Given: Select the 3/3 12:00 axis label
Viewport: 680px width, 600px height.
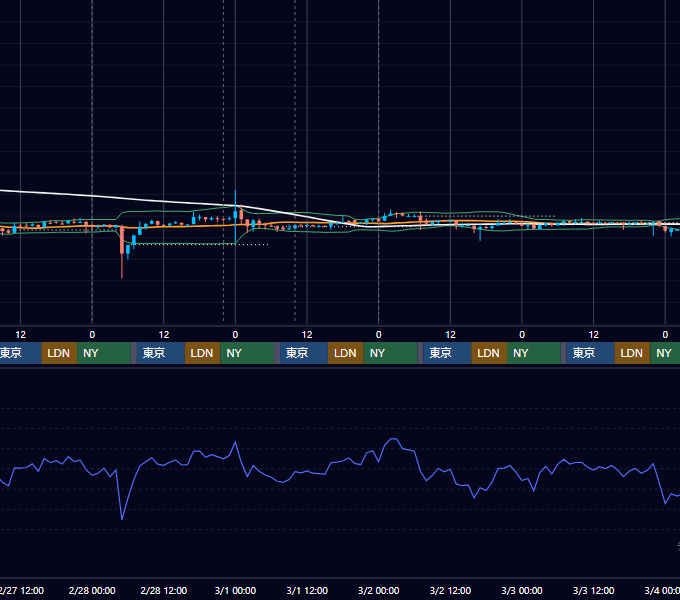Looking at the screenshot, I should (593, 590).
